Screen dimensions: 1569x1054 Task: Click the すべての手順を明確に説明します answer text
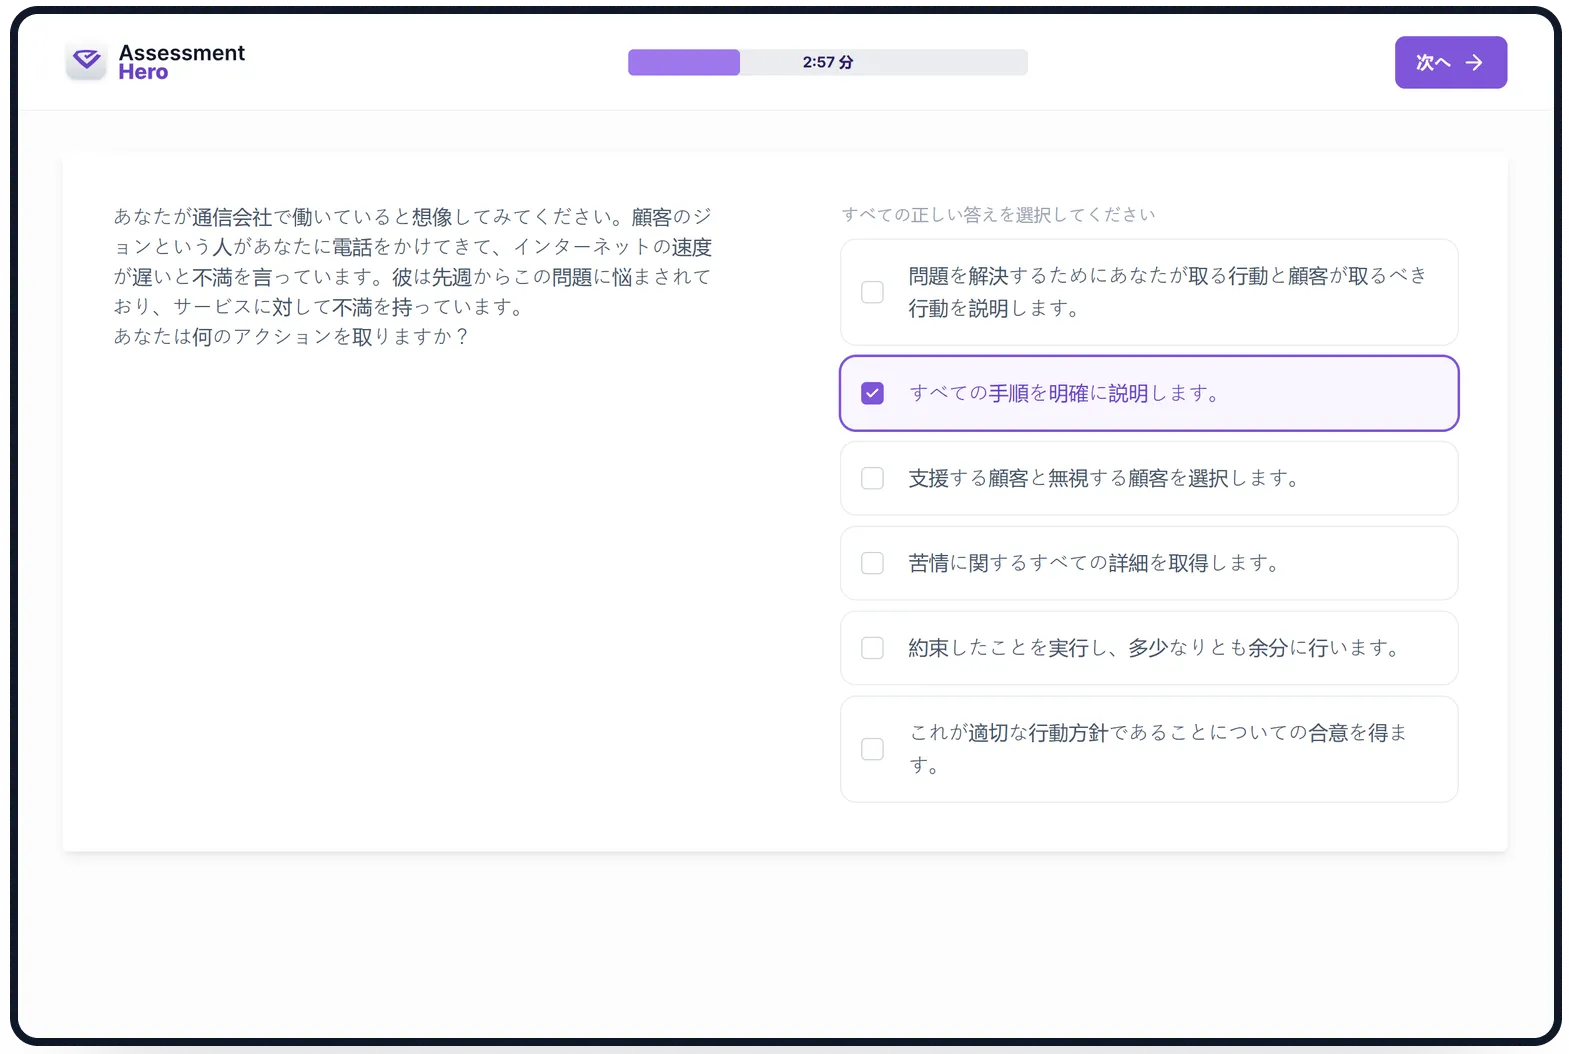[x=1063, y=393]
